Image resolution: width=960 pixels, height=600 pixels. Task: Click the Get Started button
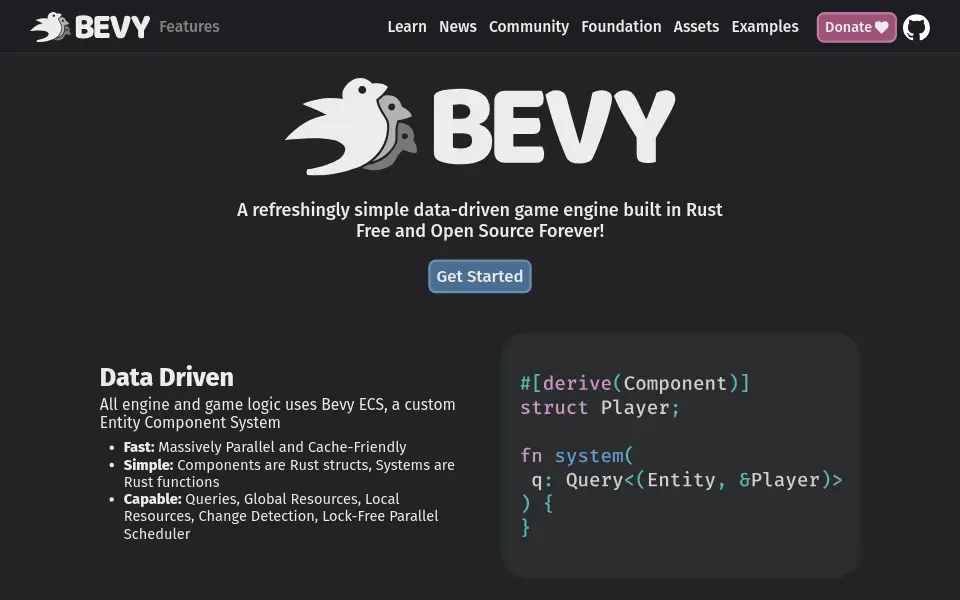[479, 276]
